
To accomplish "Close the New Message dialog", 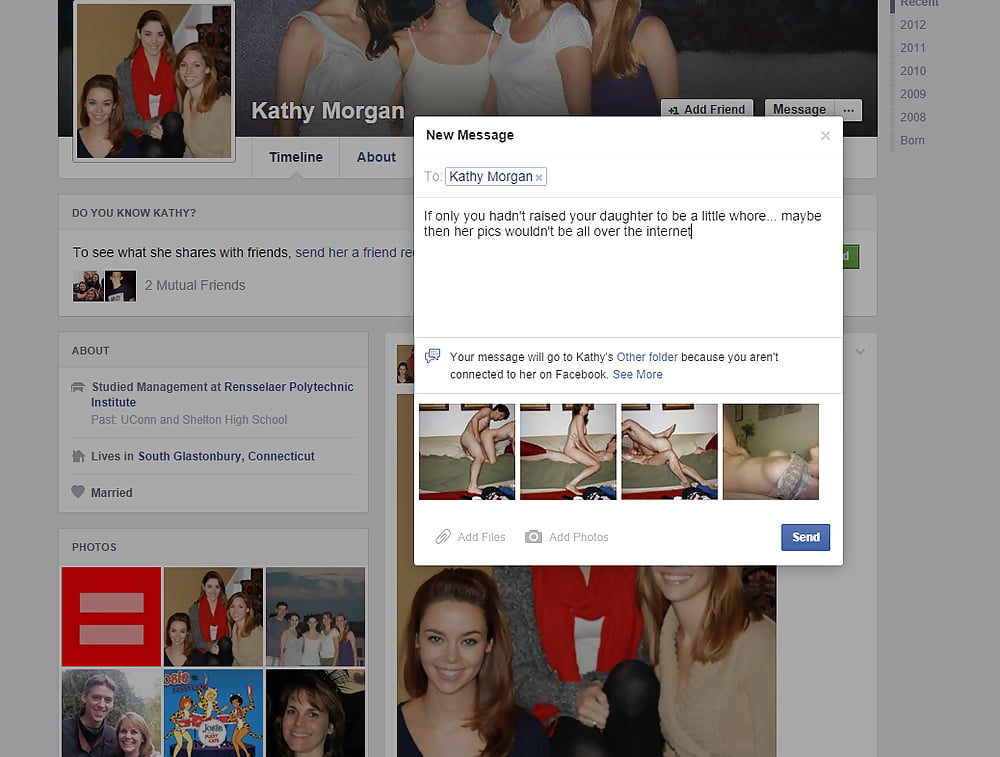I will point(825,135).
